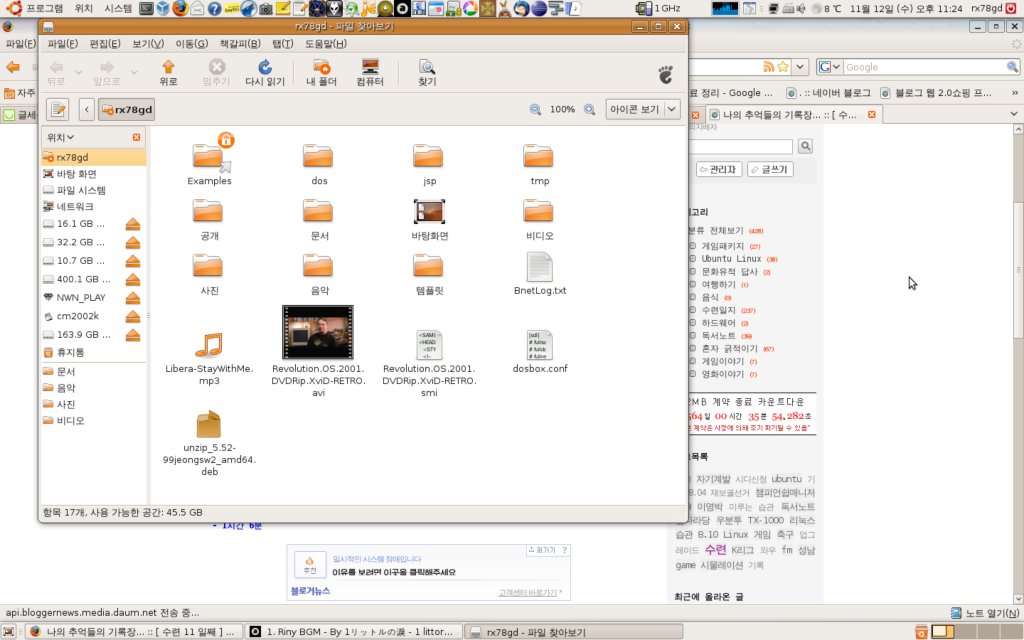Open the 보기(V) menu
This screenshot has height=640, width=1024.
[148, 43]
